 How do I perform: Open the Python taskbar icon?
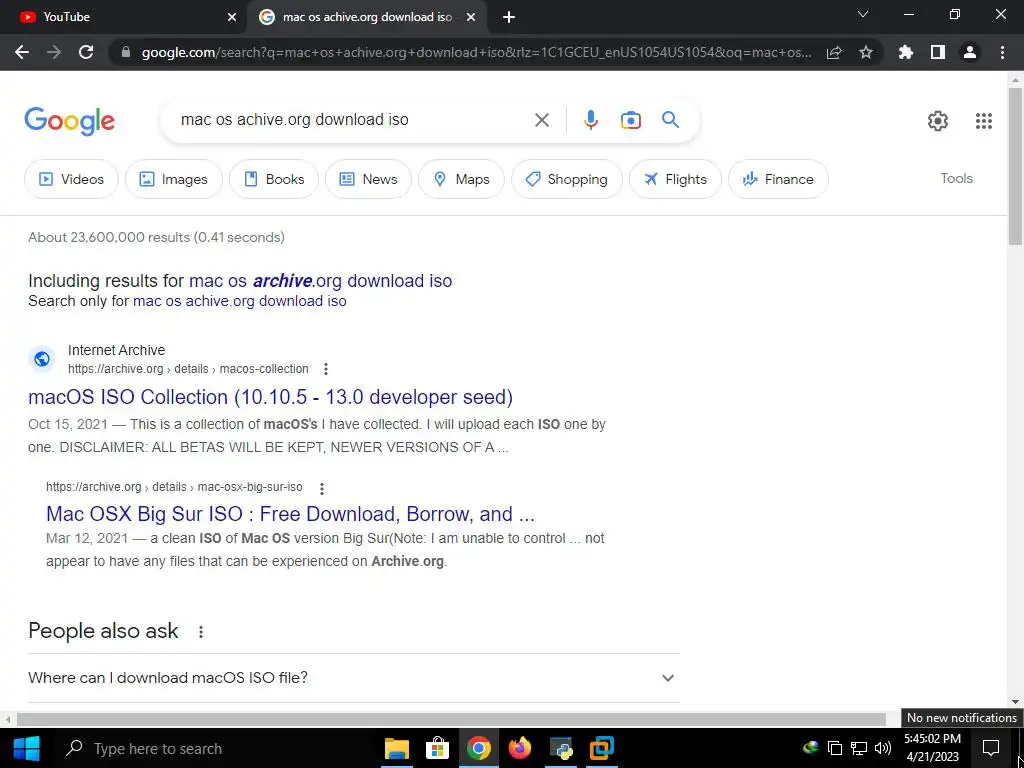[560, 748]
